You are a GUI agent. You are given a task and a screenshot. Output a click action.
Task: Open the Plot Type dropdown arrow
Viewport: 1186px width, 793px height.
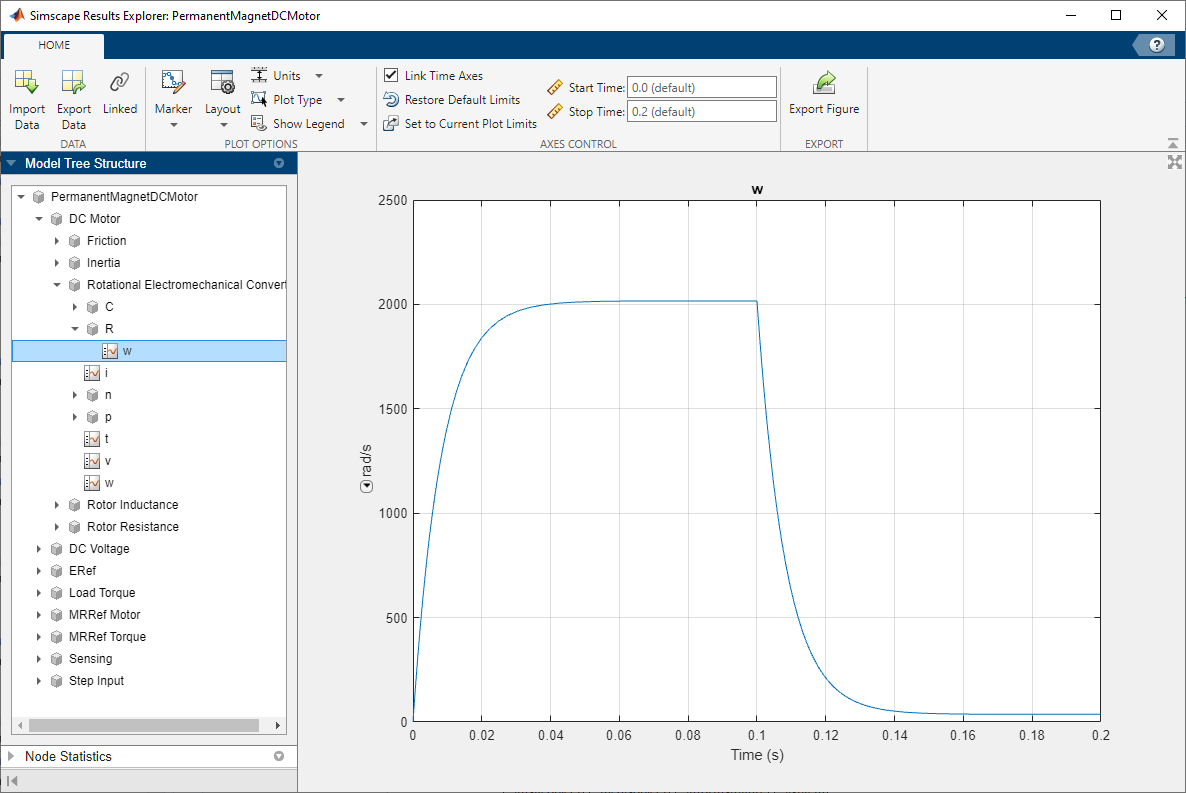[340, 99]
